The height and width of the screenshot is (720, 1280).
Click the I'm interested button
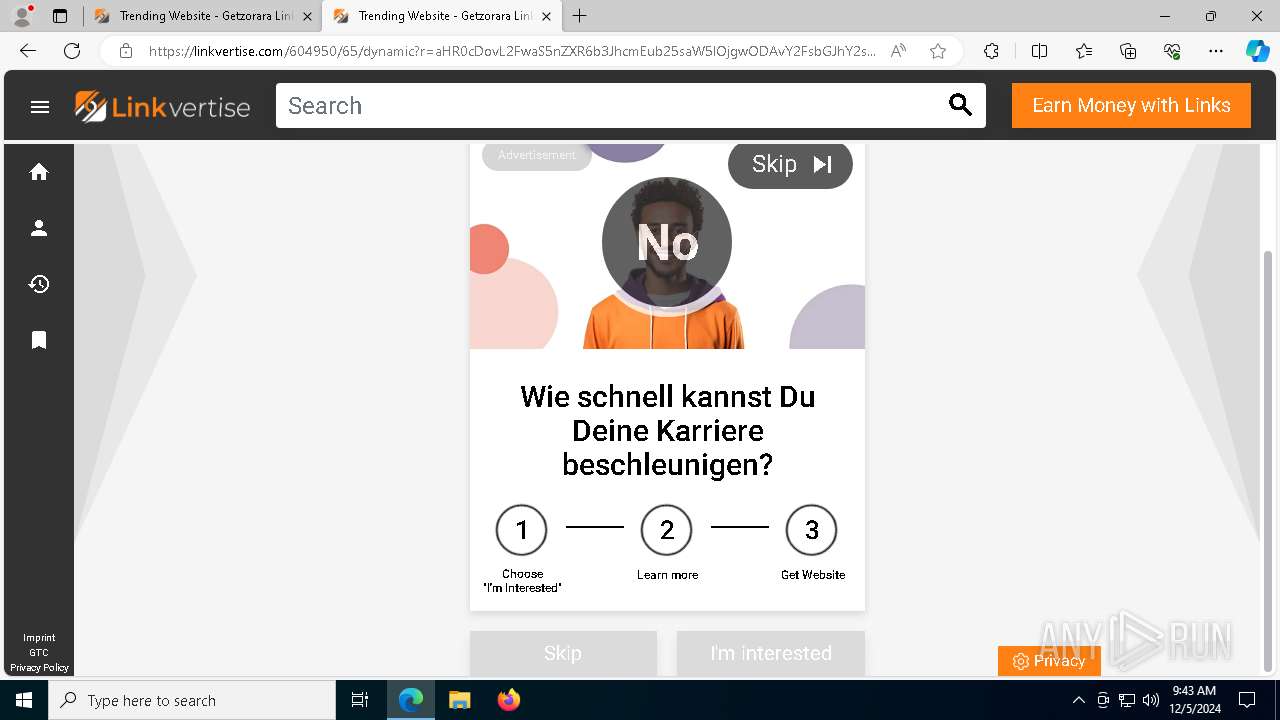[x=770, y=653]
